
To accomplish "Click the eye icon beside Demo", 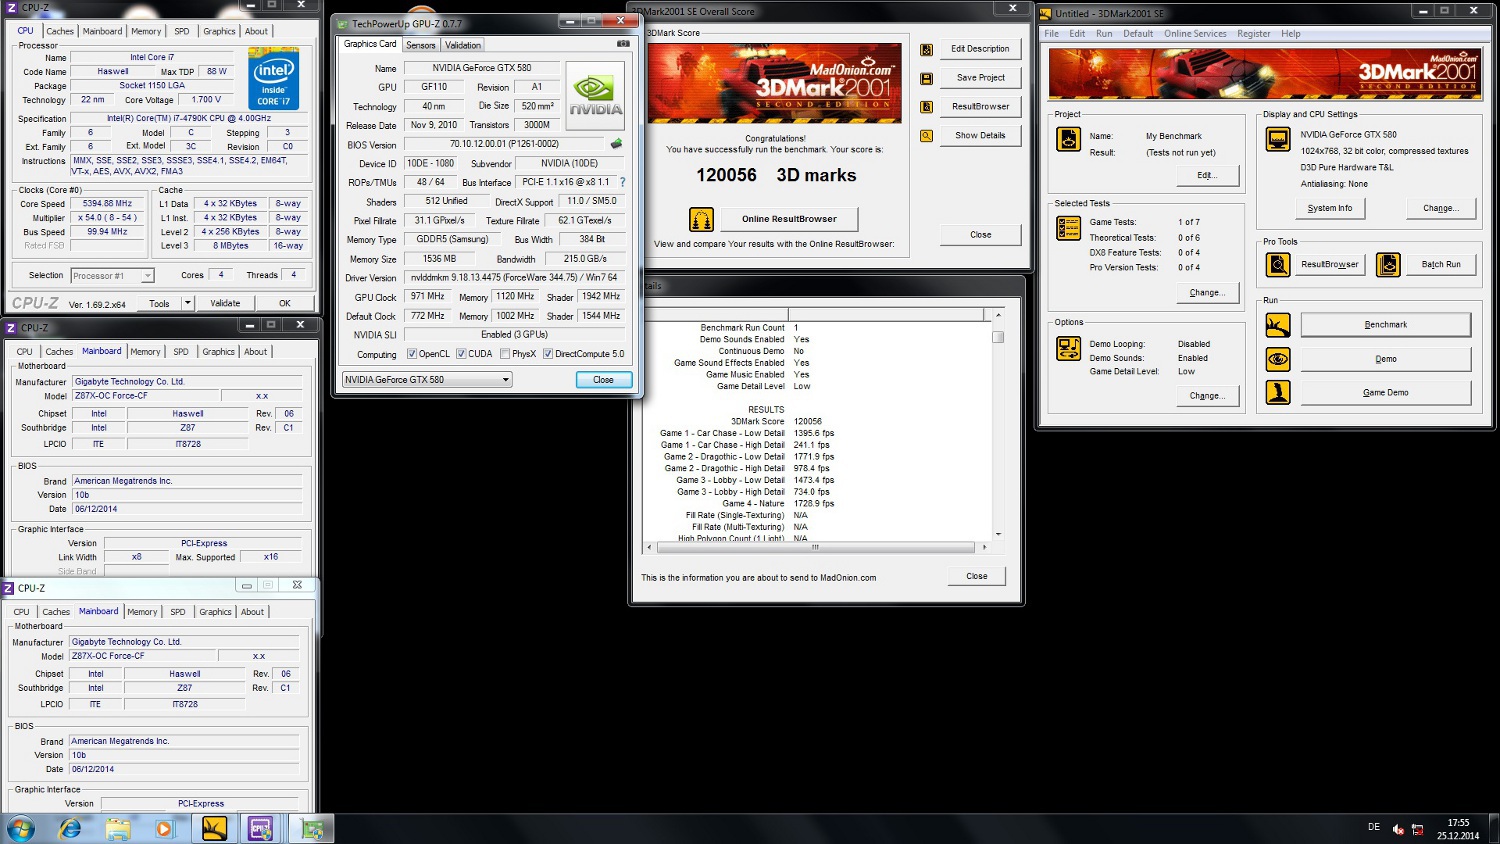I will tap(1278, 359).
